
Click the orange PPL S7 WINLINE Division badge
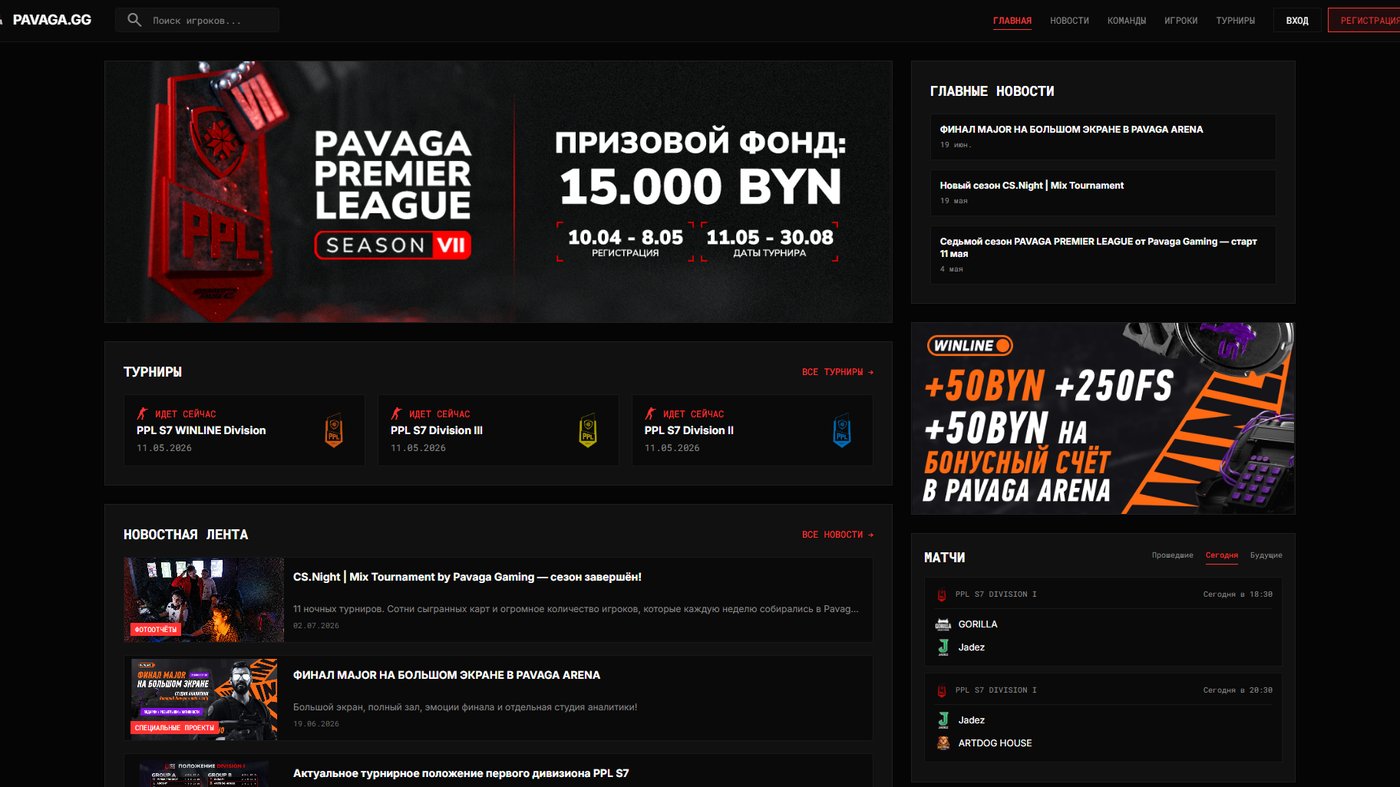pos(334,431)
